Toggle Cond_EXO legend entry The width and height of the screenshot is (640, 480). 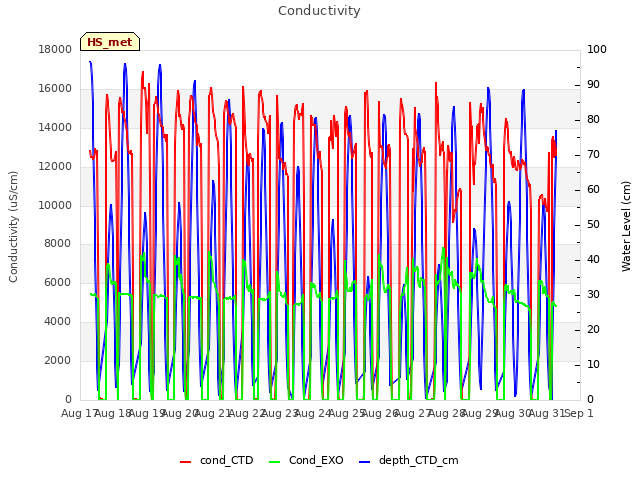(x=307, y=460)
